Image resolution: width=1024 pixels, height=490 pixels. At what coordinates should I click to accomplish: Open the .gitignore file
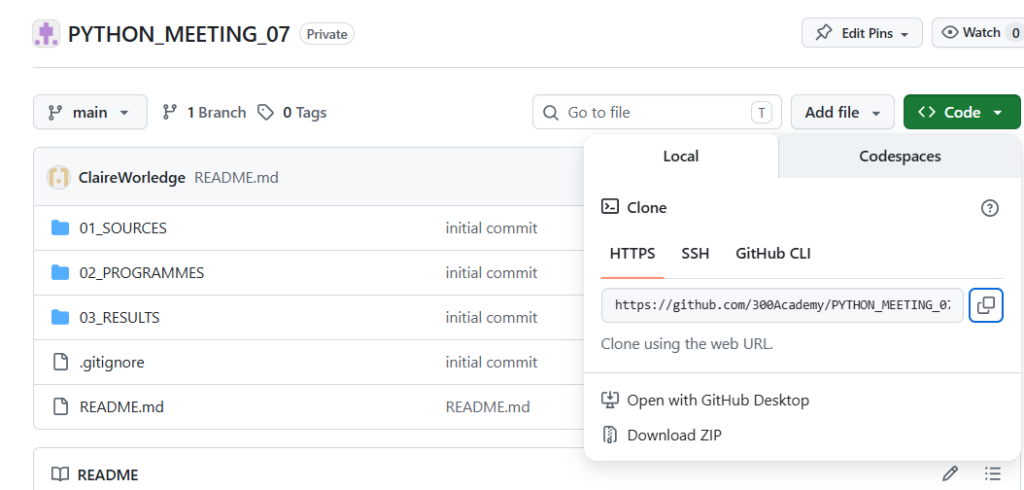(x=112, y=362)
